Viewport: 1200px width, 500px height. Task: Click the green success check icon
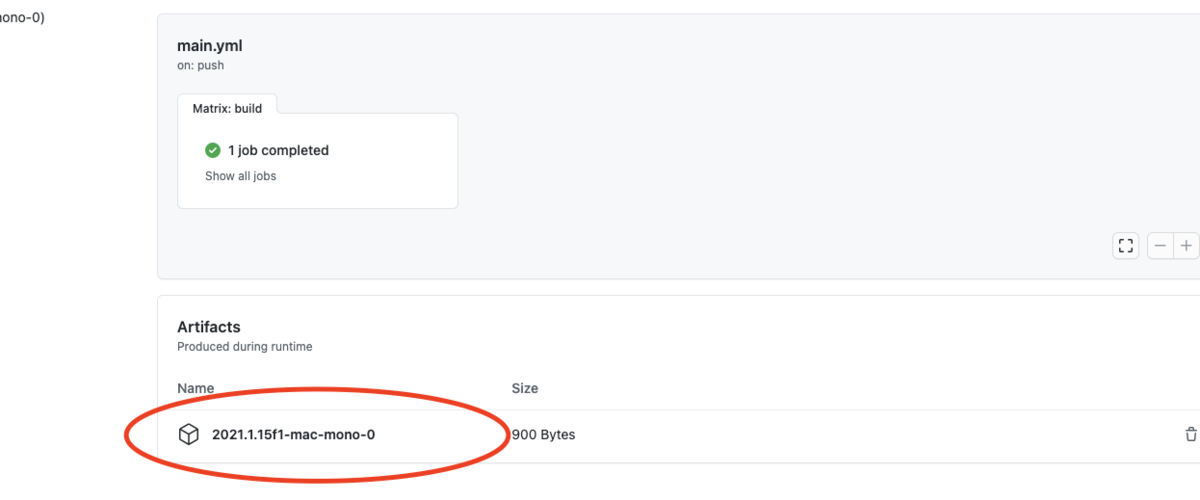click(212, 150)
